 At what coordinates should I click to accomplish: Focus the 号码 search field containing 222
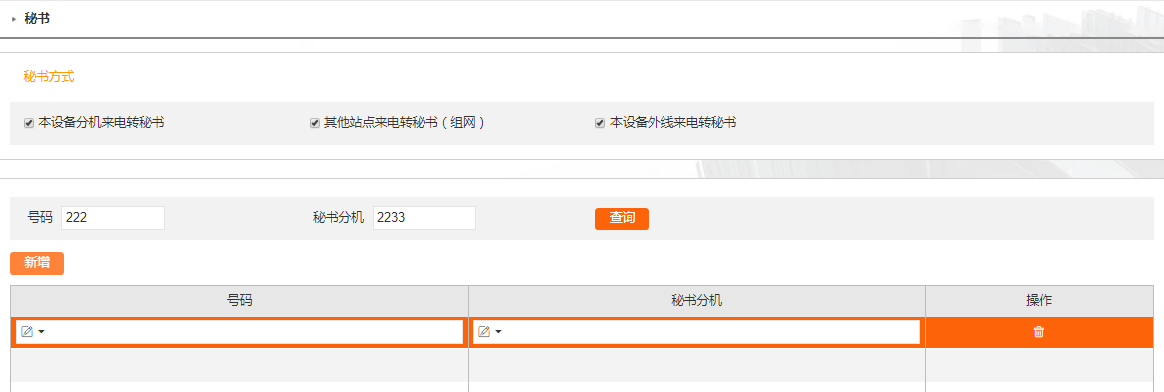tap(113, 218)
